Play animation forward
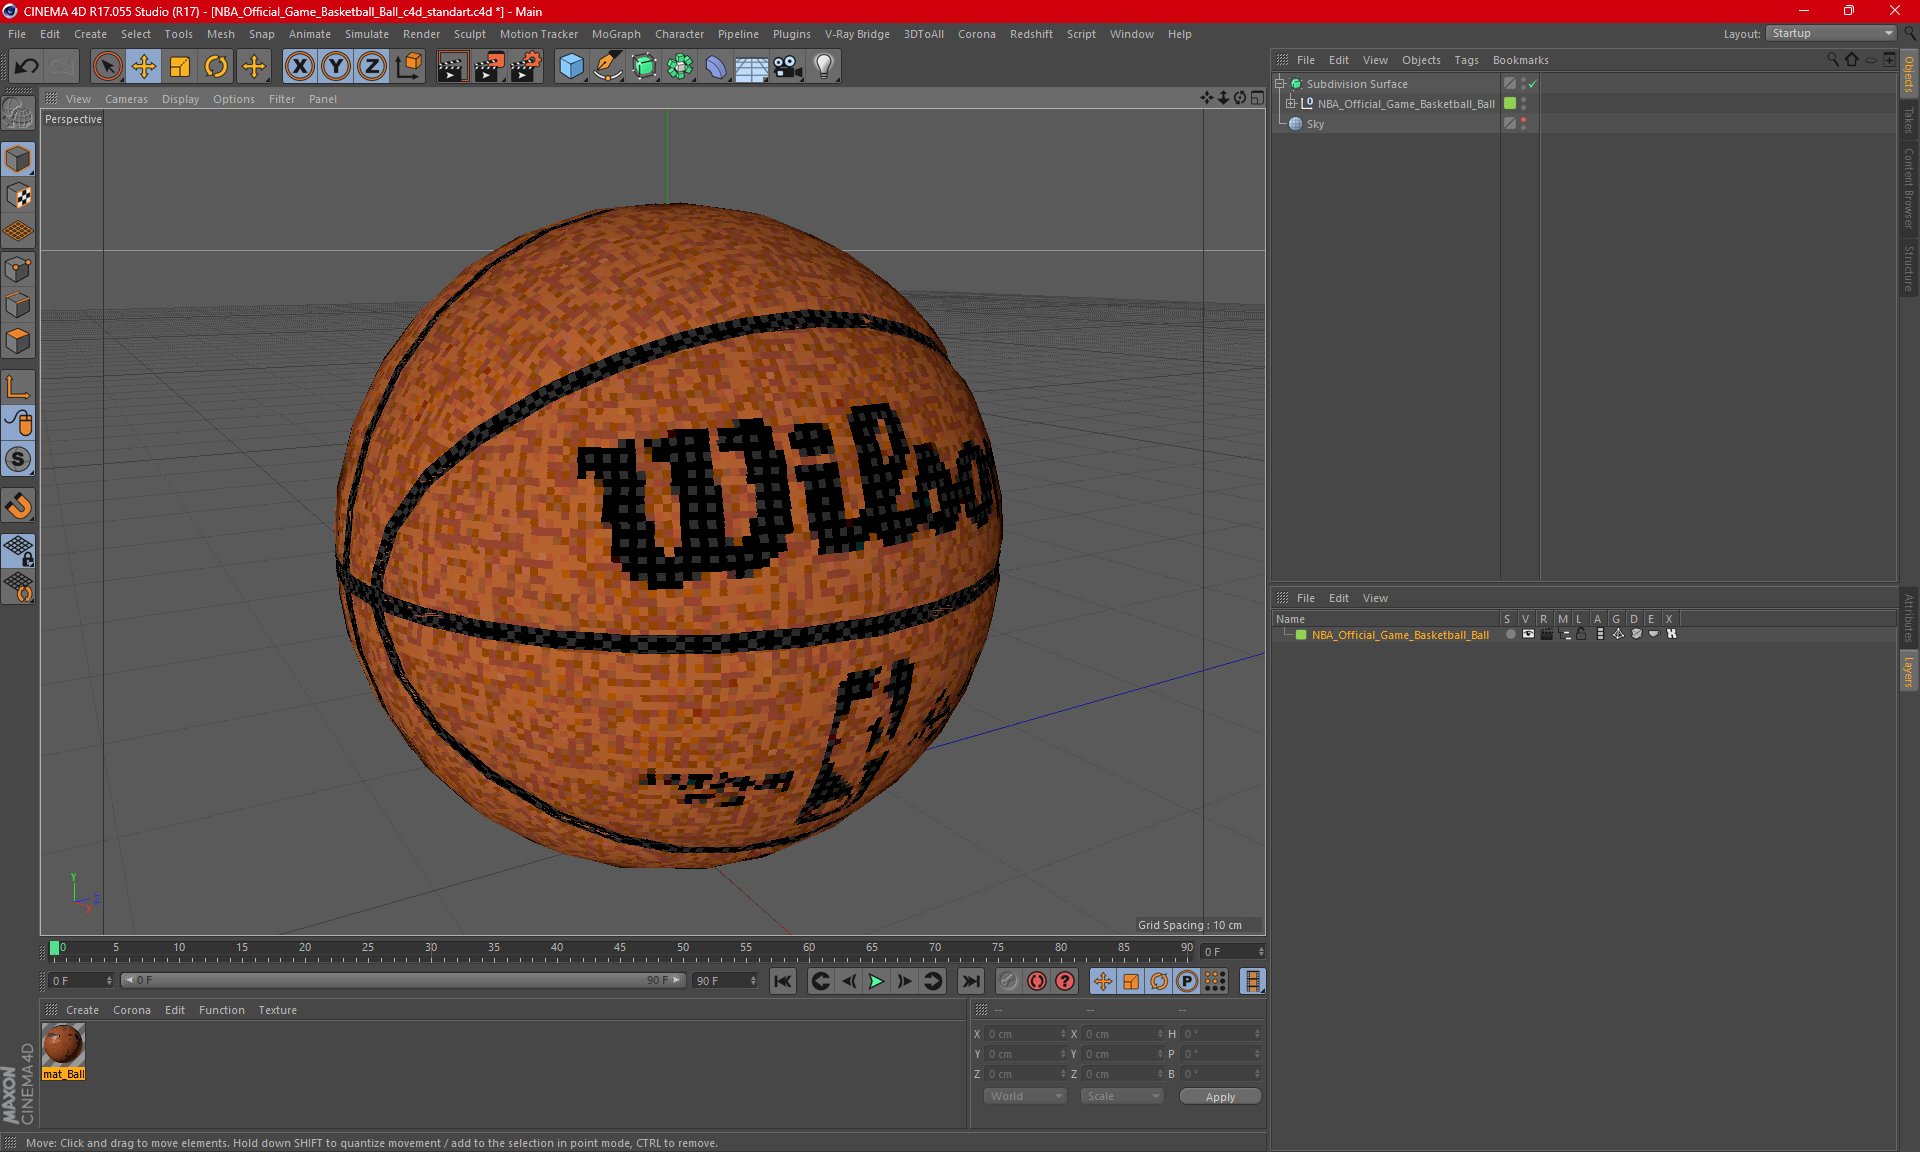The width and height of the screenshot is (1920, 1152). (876, 981)
